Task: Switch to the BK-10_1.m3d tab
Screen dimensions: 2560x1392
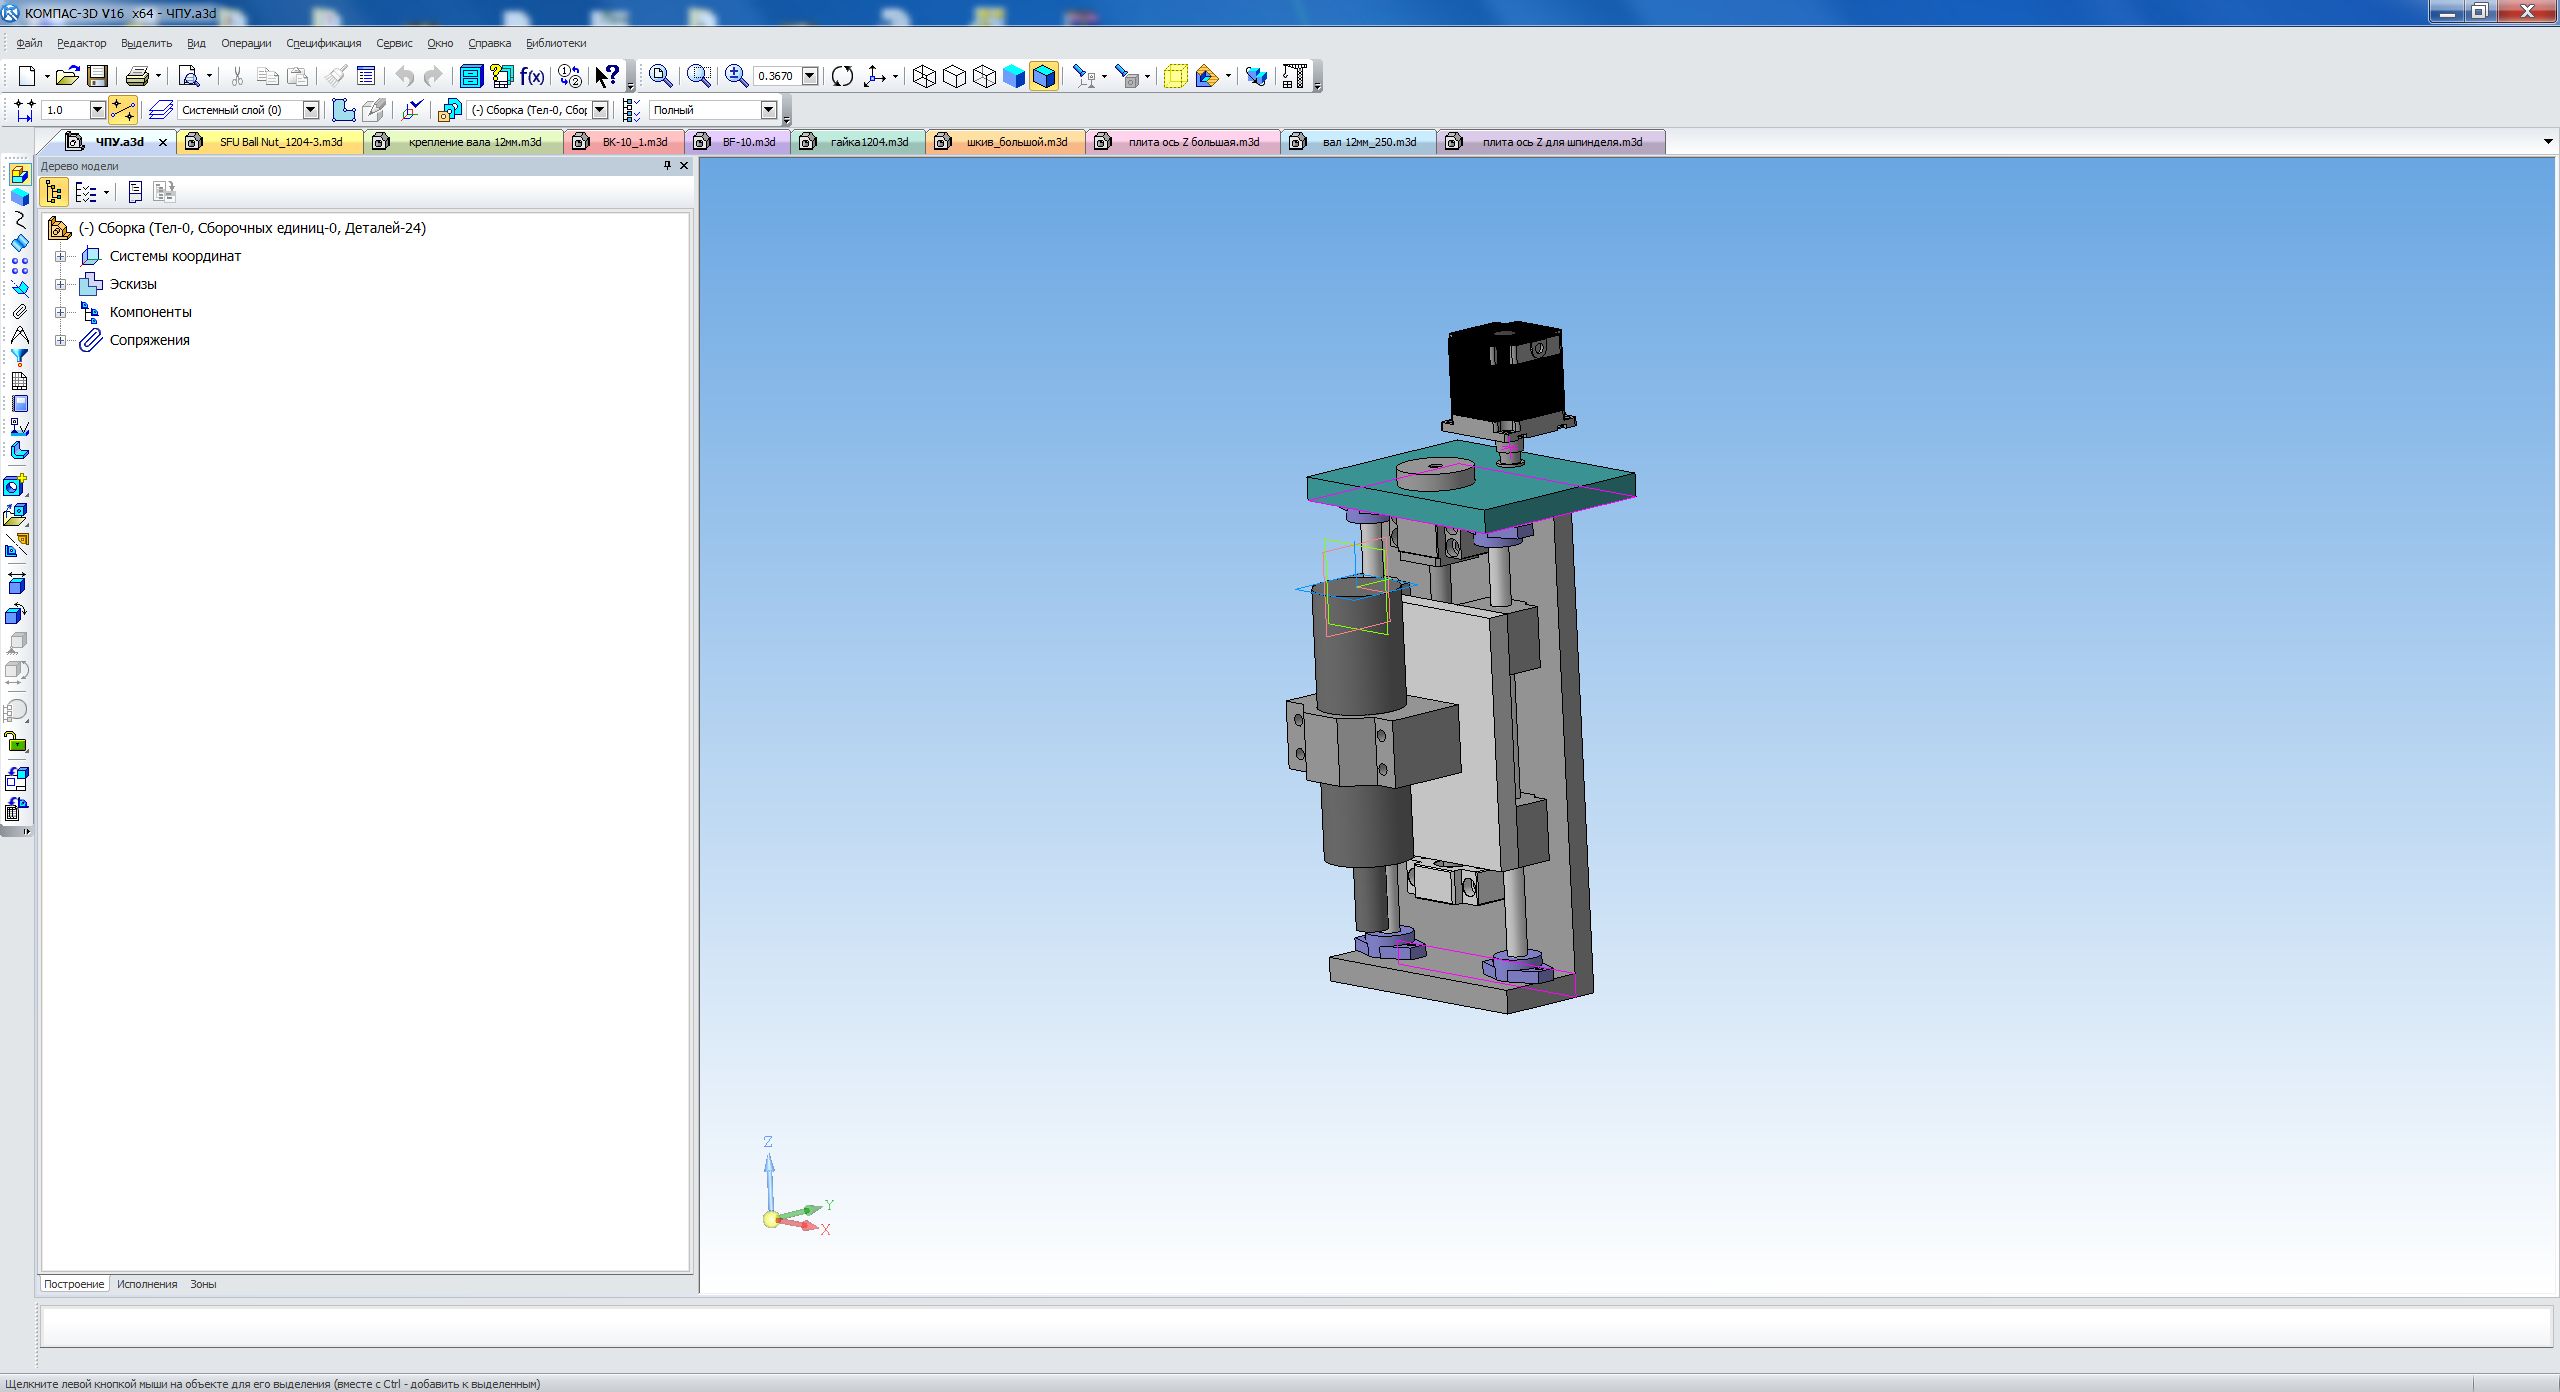Action: [634, 142]
